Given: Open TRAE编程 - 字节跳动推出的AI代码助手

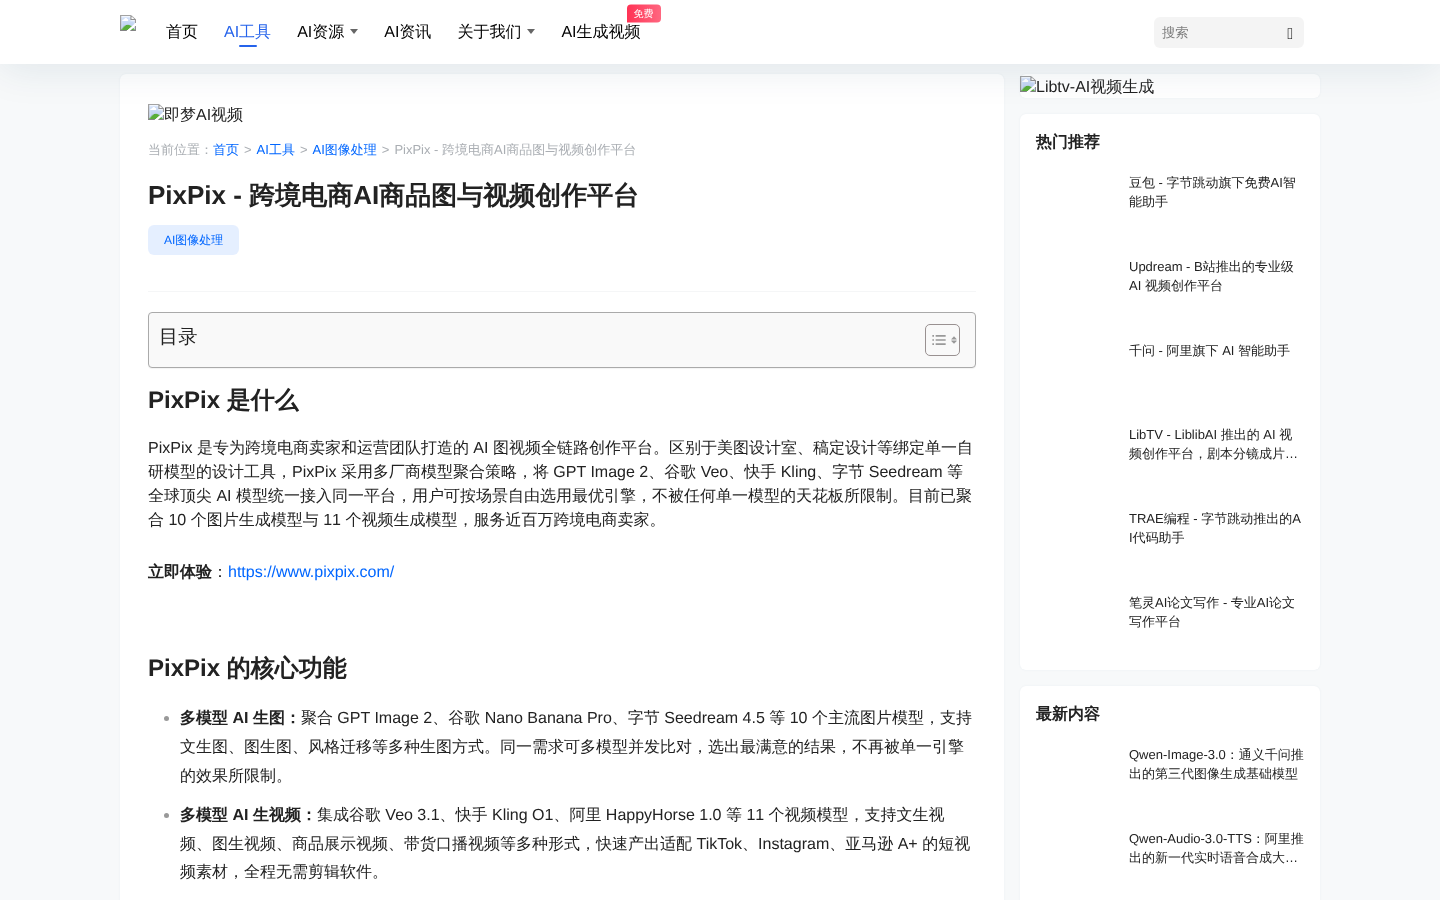Looking at the screenshot, I should (1215, 528).
